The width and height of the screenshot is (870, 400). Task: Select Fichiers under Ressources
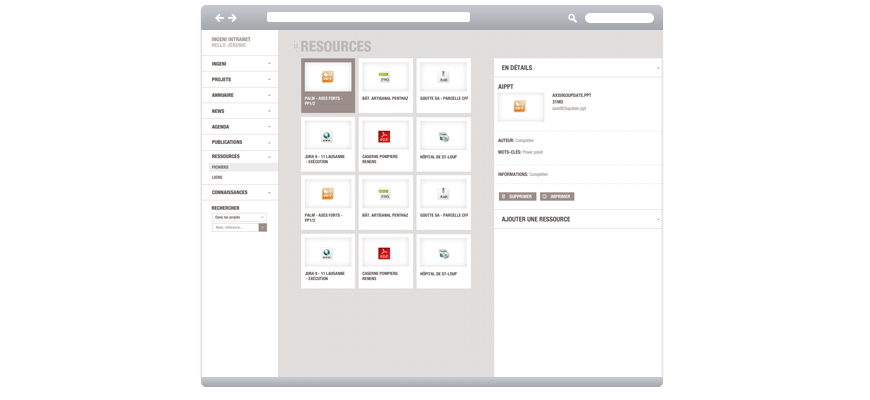pos(221,167)
